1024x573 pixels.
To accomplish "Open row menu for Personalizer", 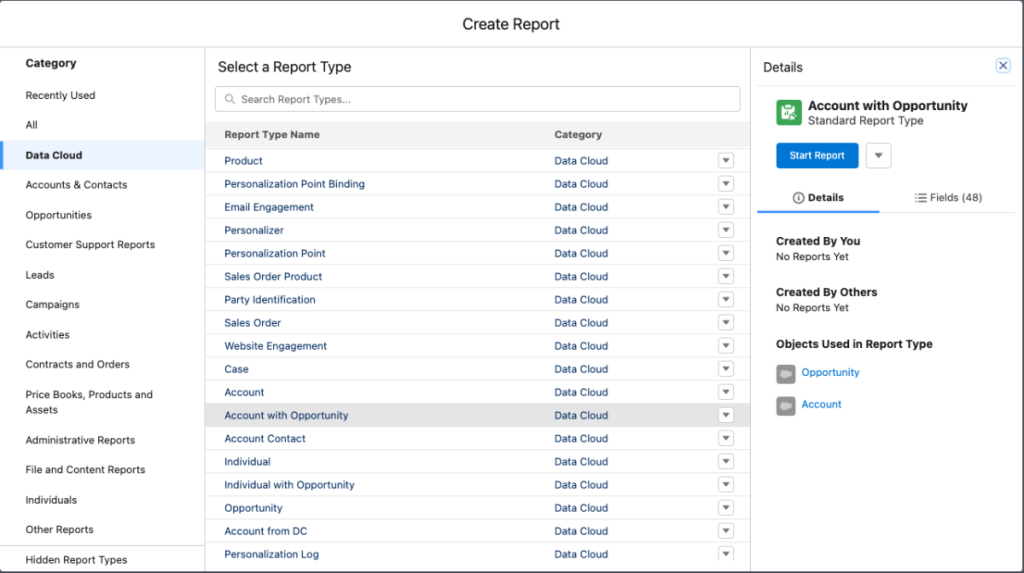I will [726, 230].
